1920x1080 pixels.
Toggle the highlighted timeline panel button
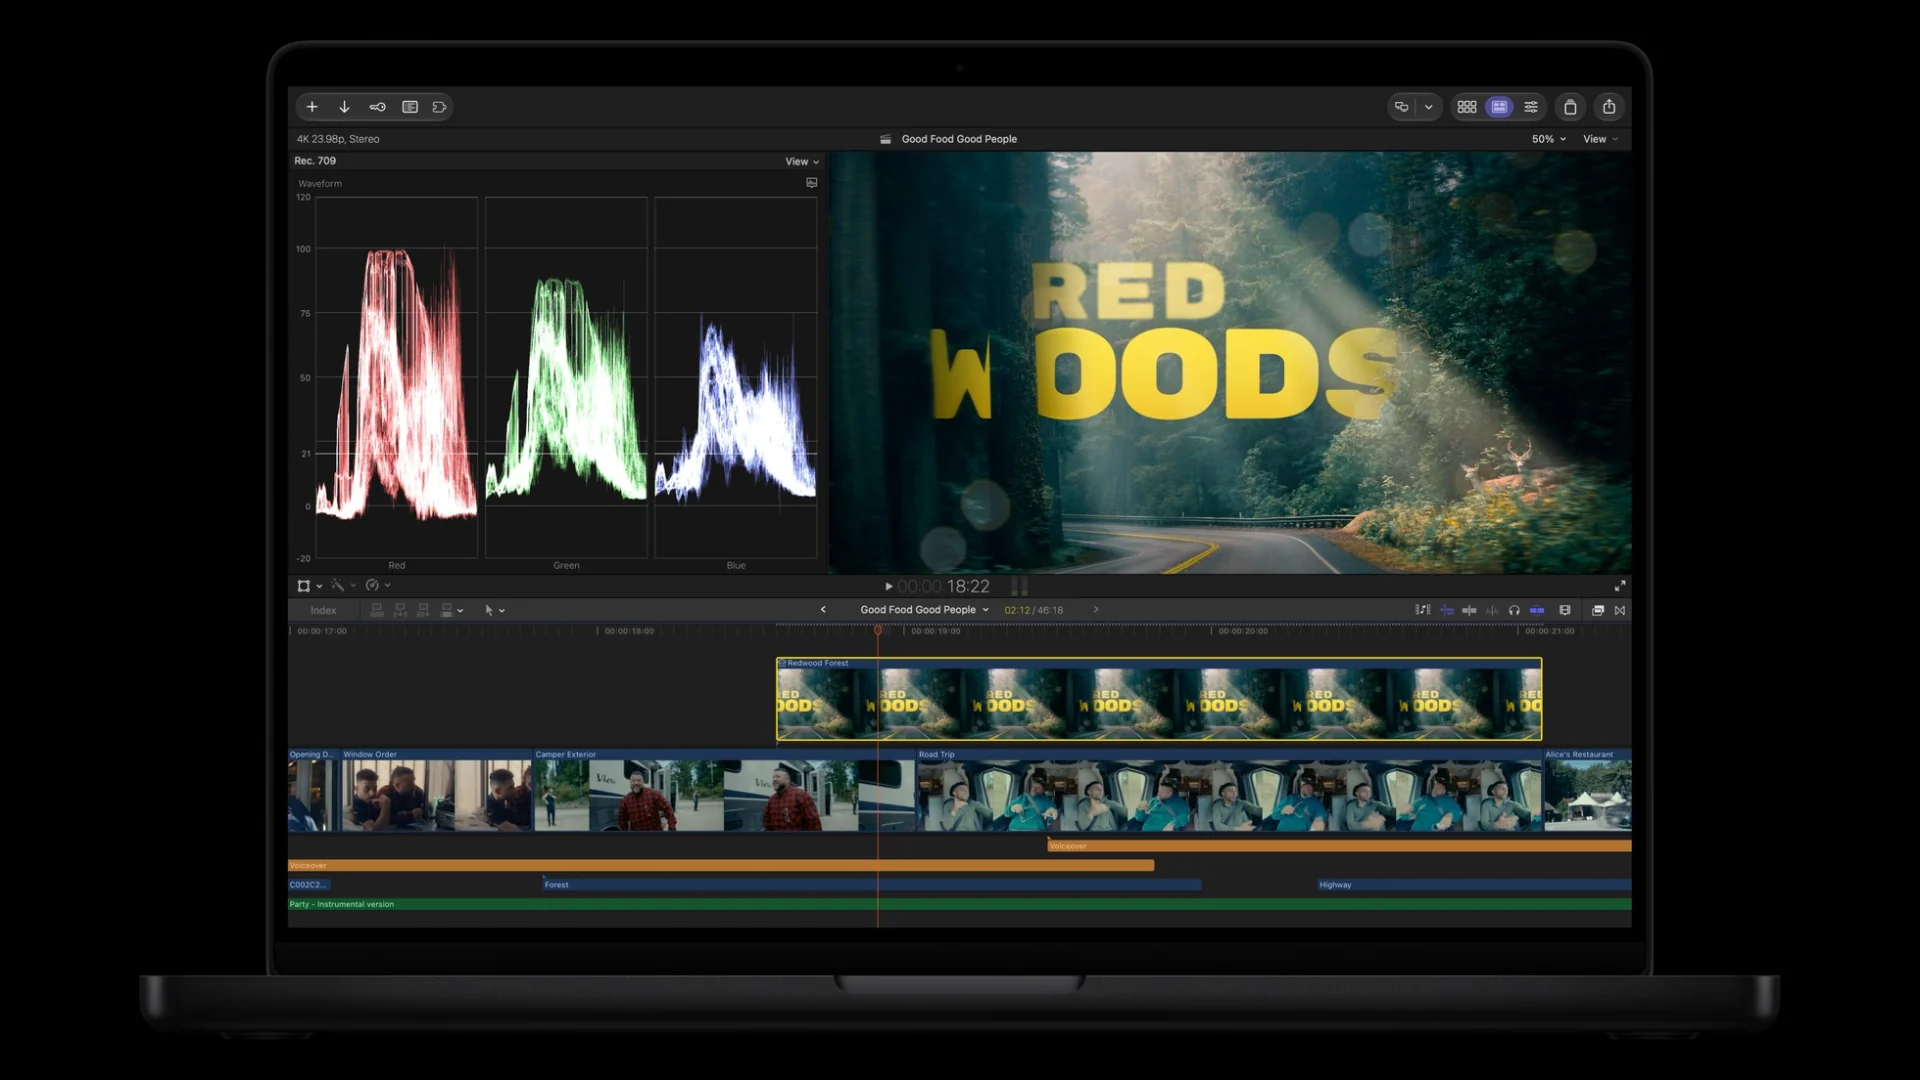[x=1499, y=107]
